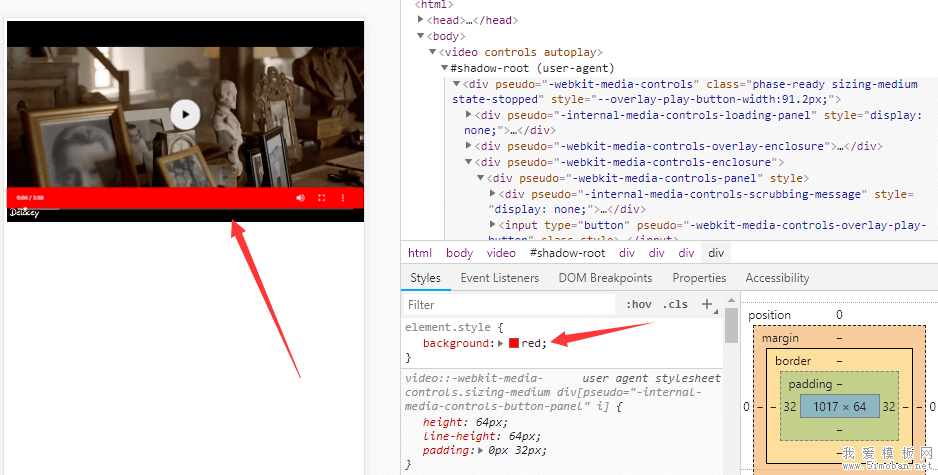Play the video with overlay play button
This screenshot has width=938, height=475.
(185, 114)
